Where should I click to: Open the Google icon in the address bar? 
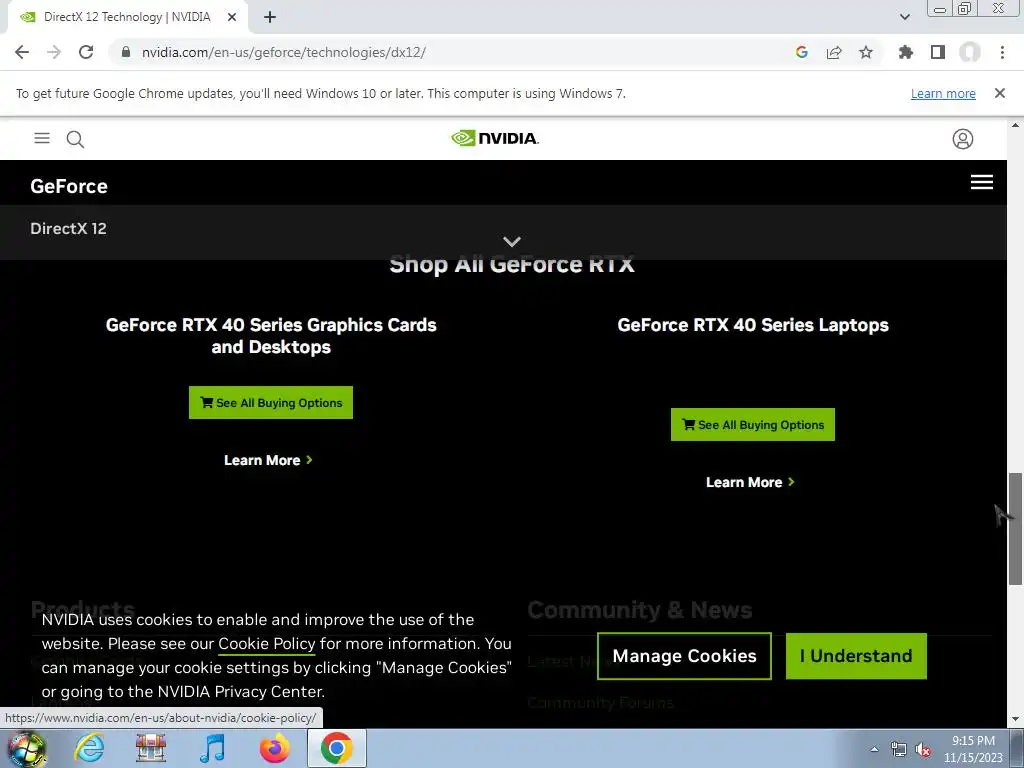pos(802,52)
